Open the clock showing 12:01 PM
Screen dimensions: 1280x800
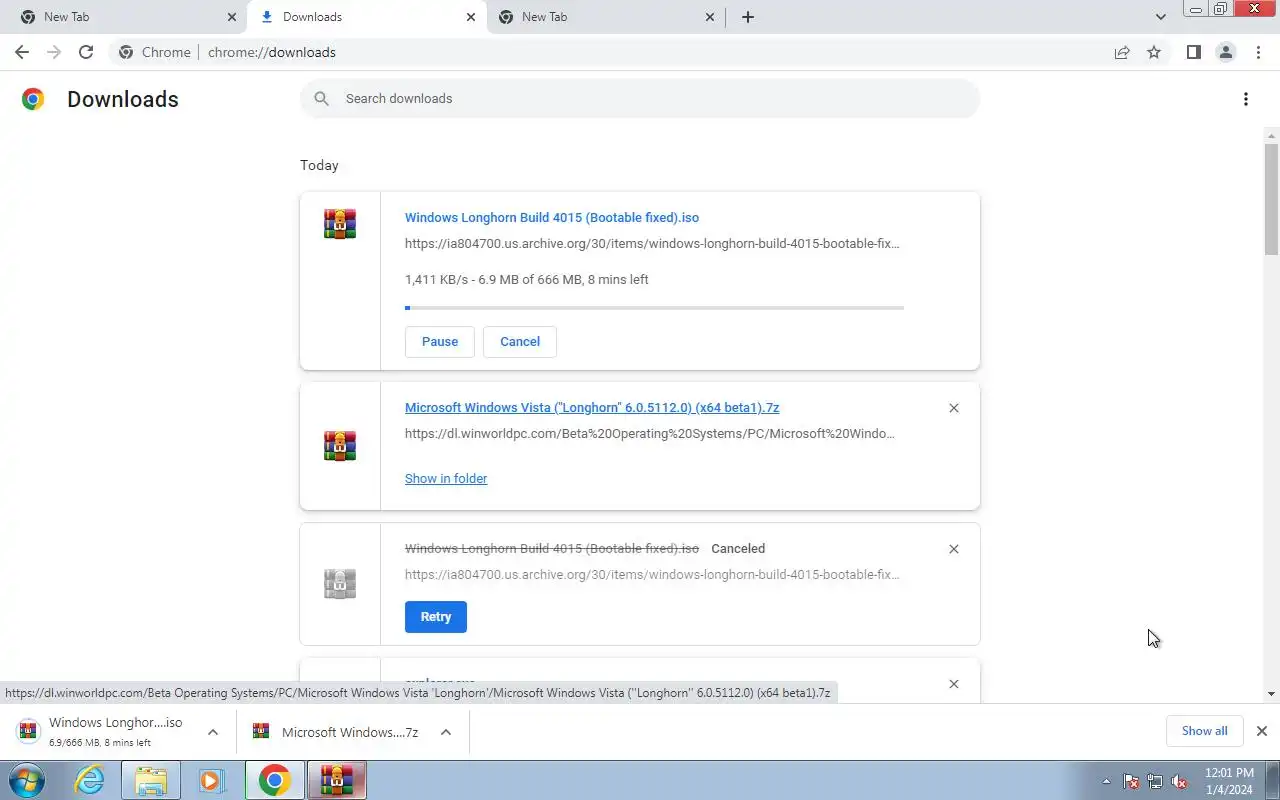click(x=1229, y=781)
